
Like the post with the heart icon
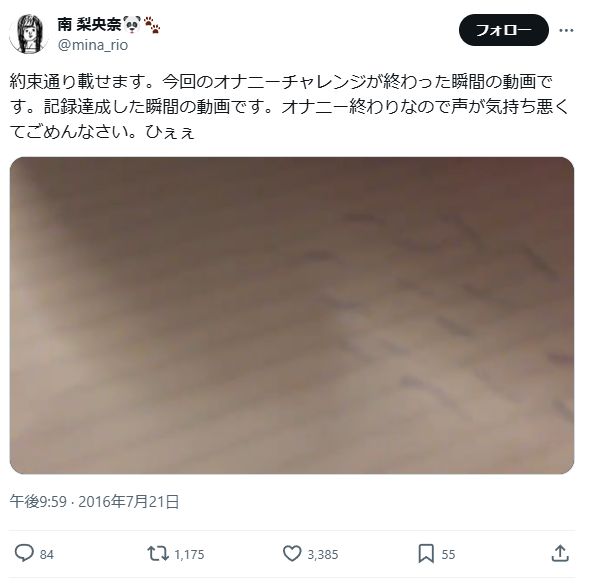click(x=292, y=554)
